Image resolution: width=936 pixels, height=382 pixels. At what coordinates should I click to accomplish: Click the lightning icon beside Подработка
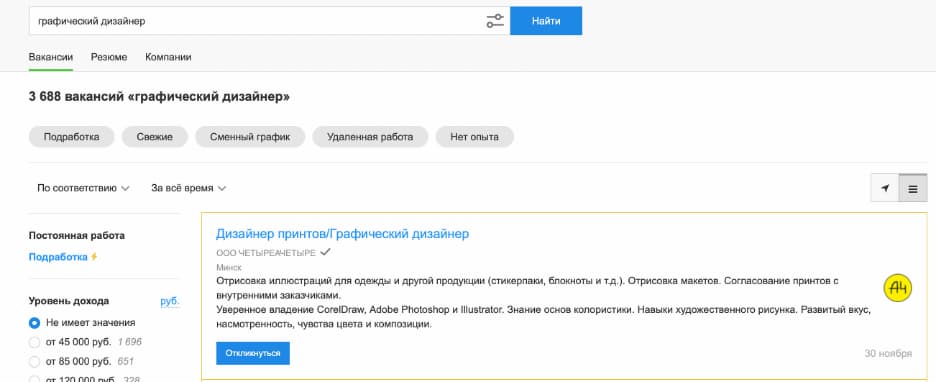pyautogui.click(x=94, y=257)
